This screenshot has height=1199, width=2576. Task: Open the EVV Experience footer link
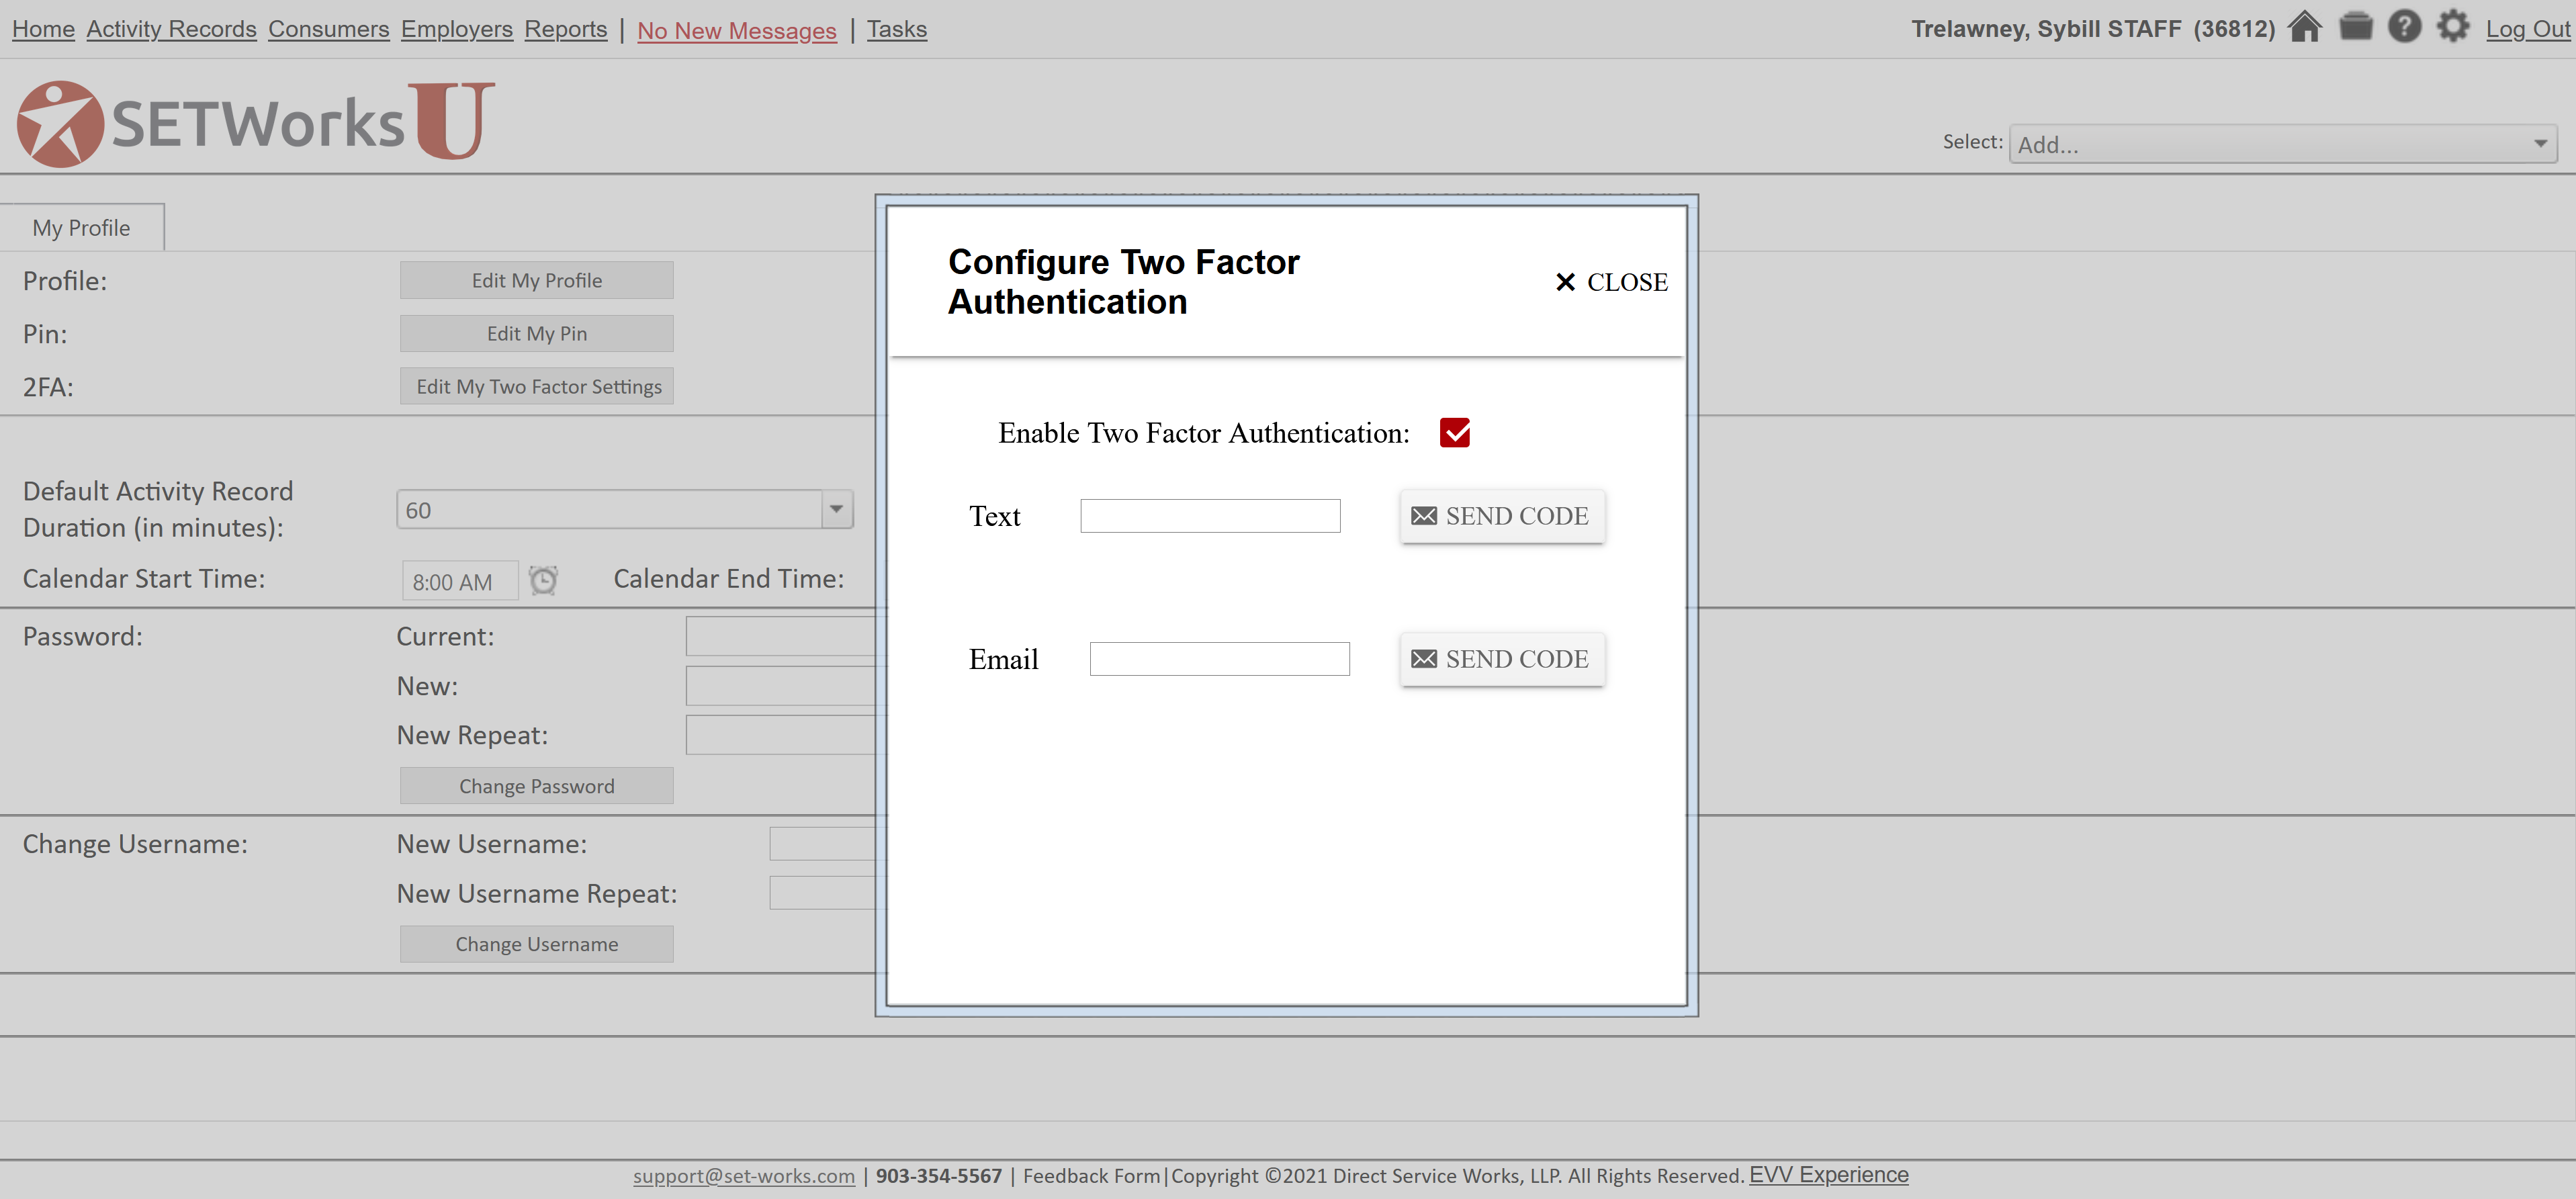coord(1828,1174)
